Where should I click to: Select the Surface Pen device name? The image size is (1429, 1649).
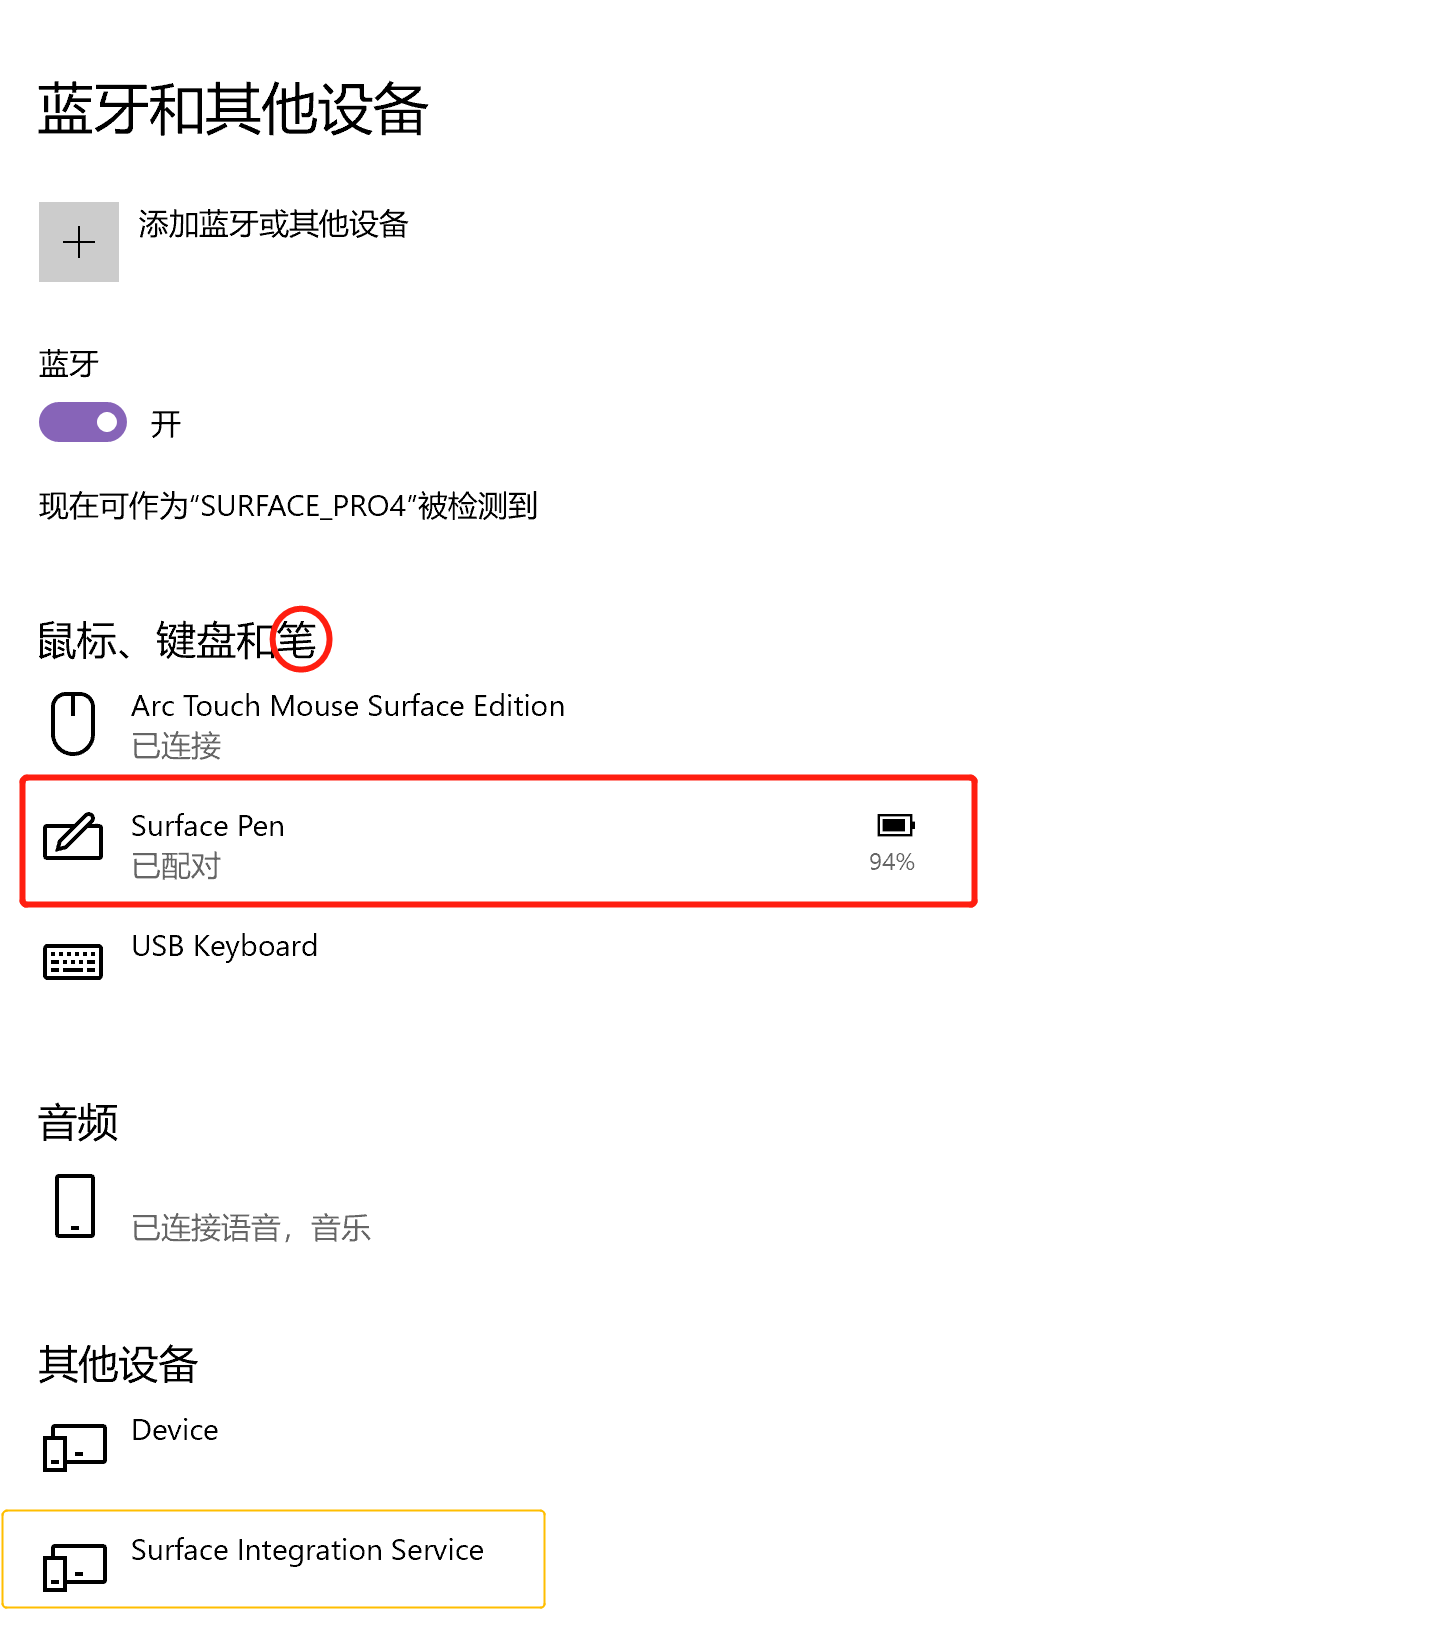(x=208, y=826)
